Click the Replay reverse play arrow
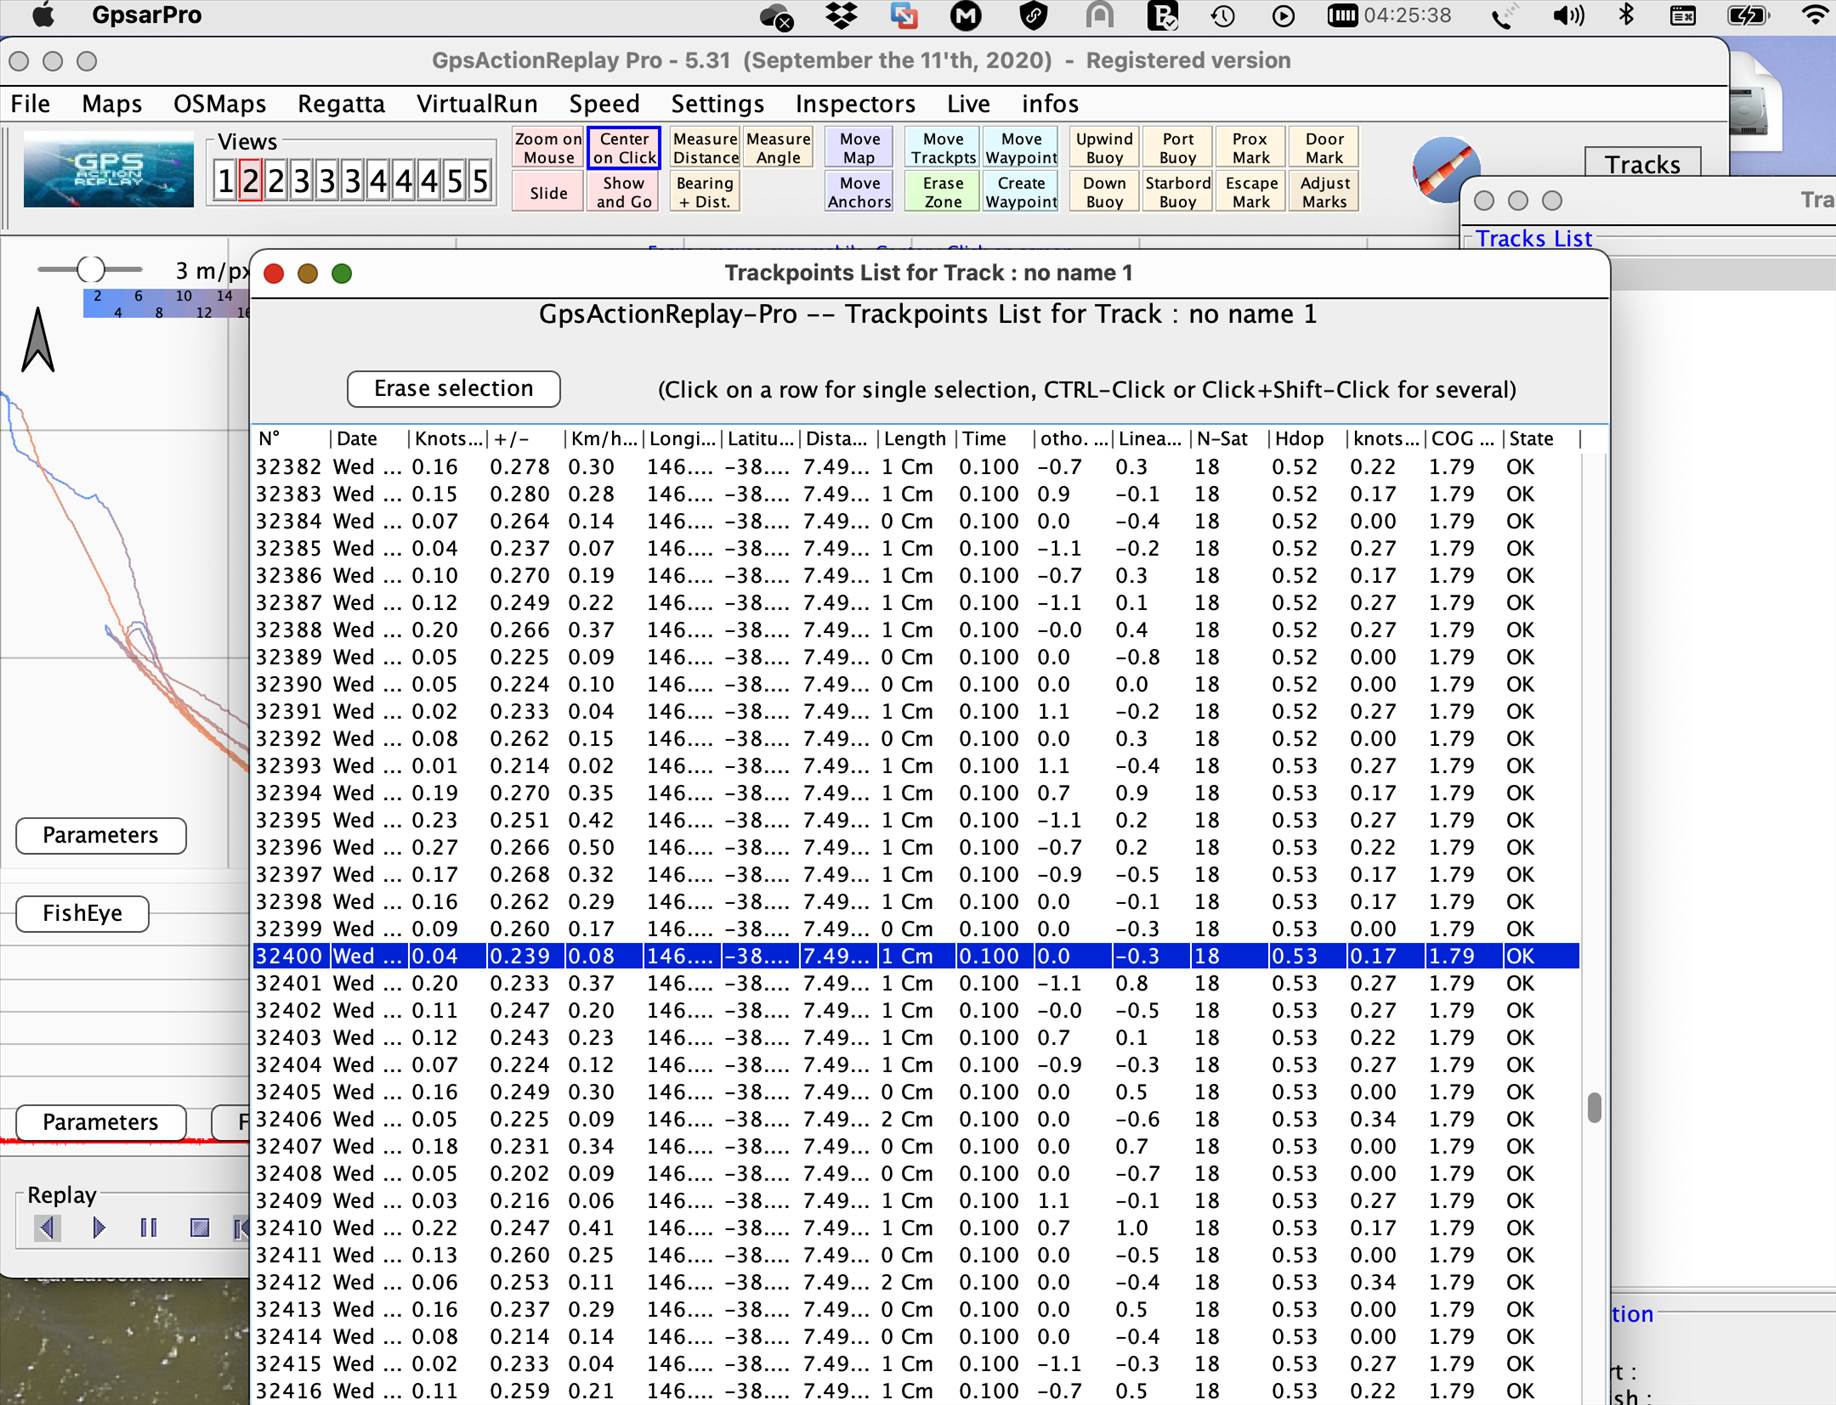1836x1405 pixels. [x=47, y=1227]
